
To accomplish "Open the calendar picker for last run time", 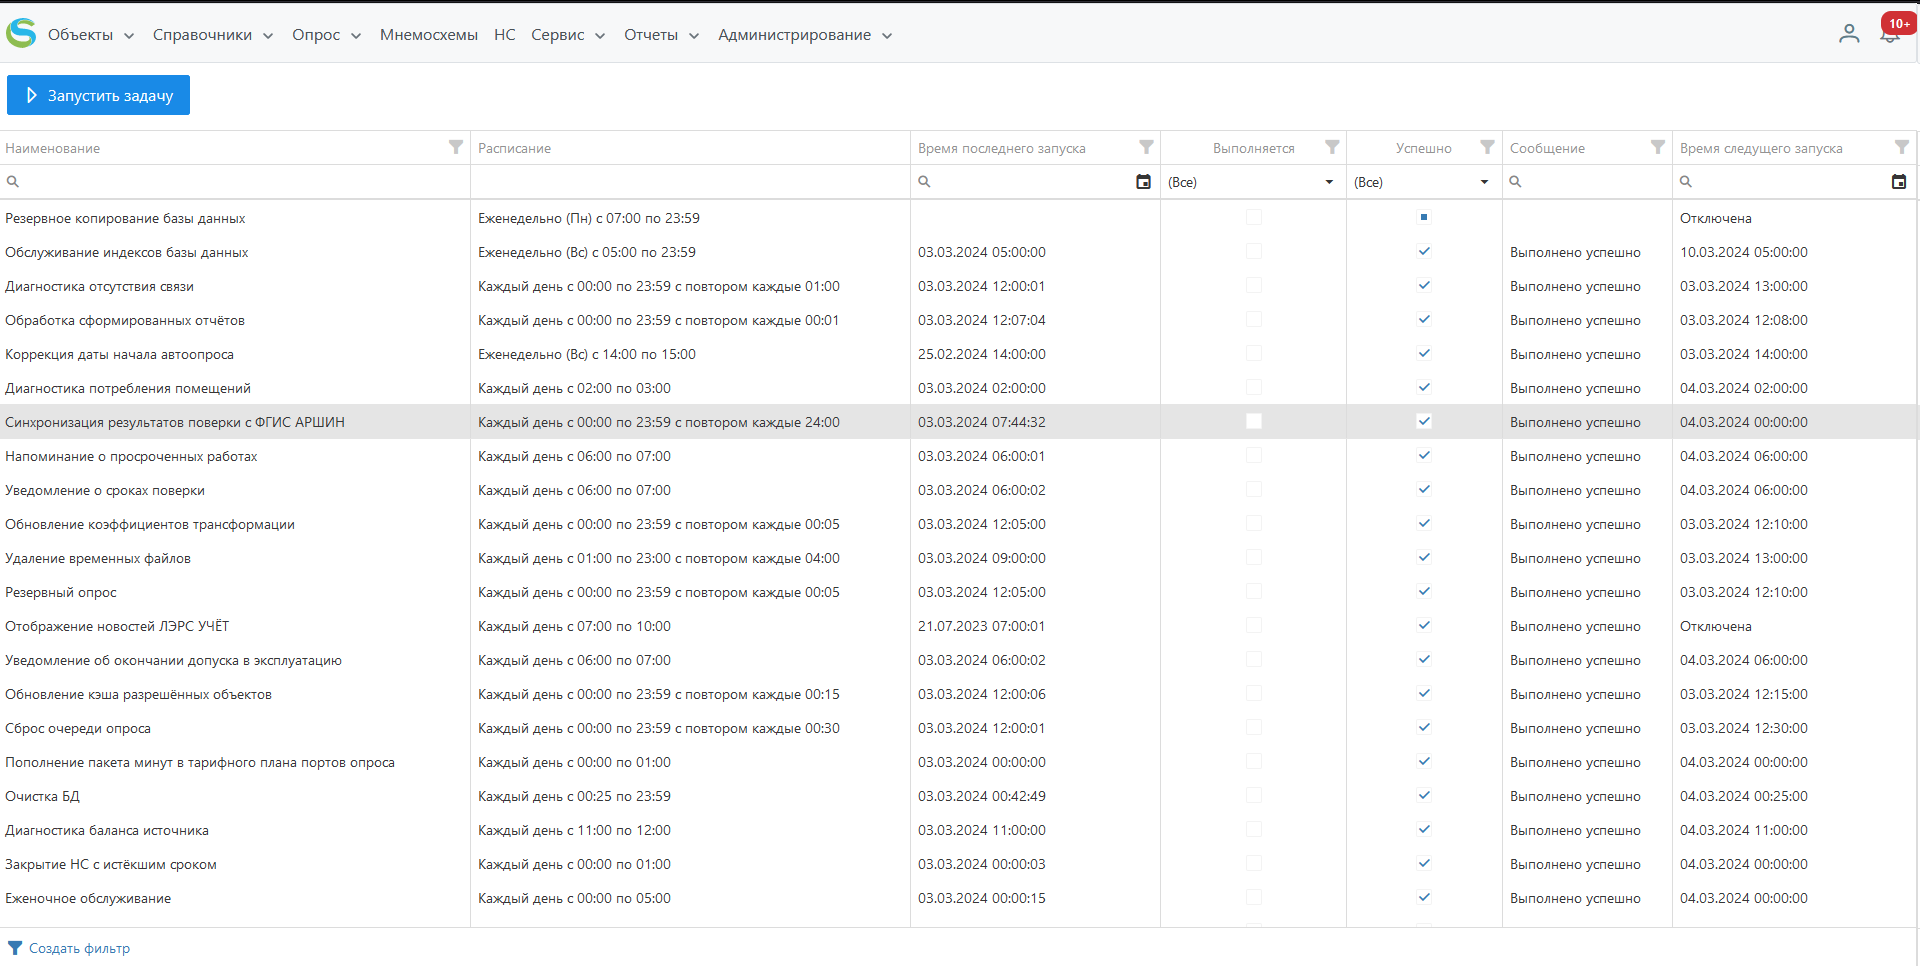I will pyautogui.click(x=1143, y=182).
